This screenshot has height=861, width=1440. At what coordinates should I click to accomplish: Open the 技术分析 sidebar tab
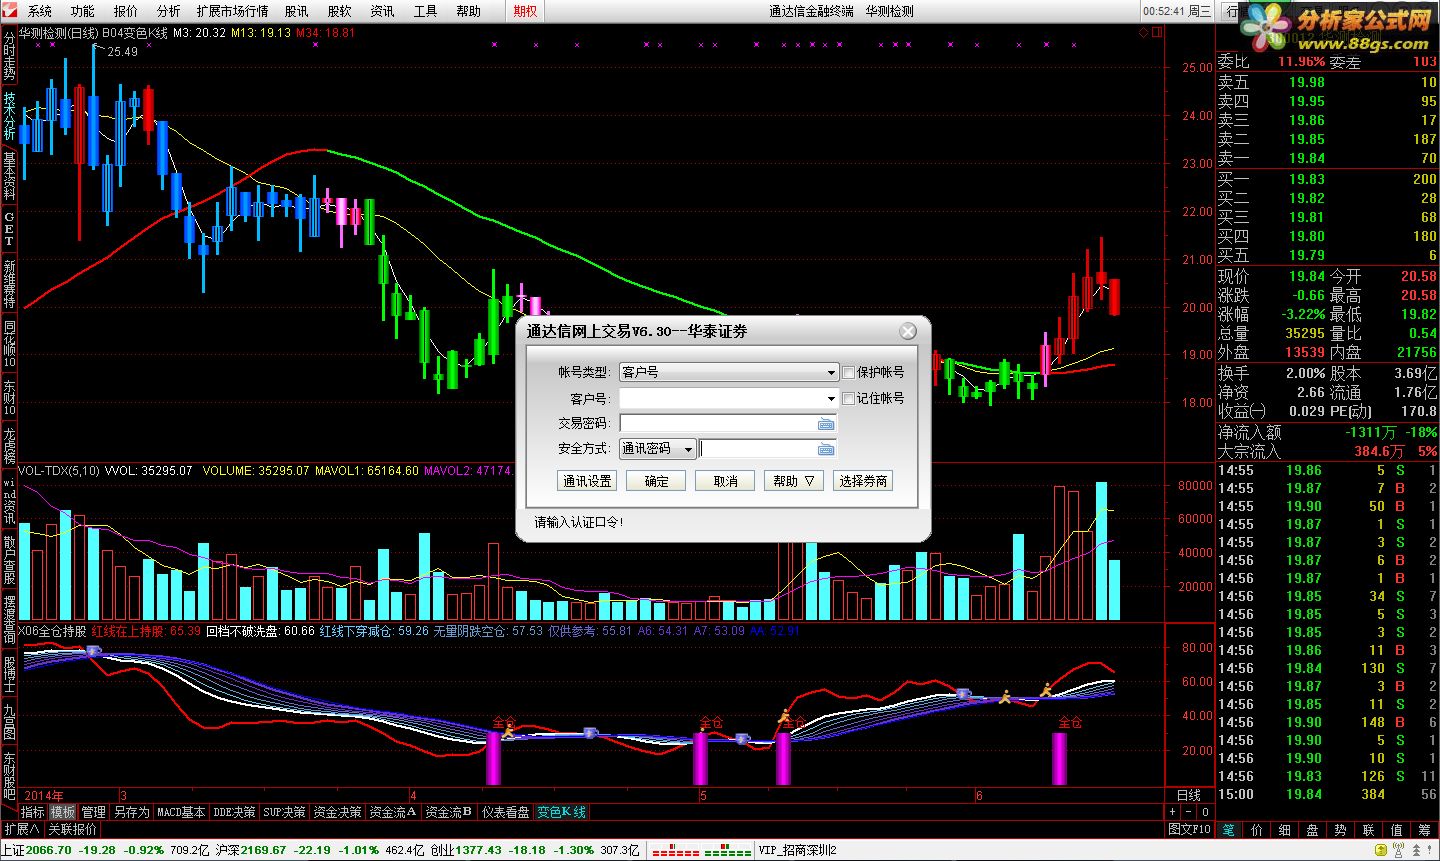click(x=9, y=116)
